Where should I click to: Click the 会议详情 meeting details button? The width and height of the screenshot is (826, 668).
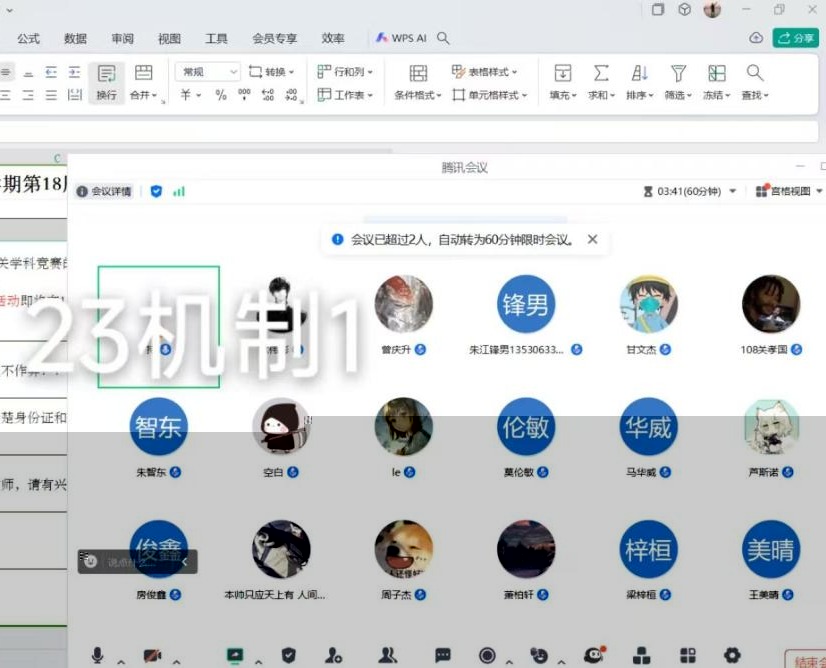point(104,191)
